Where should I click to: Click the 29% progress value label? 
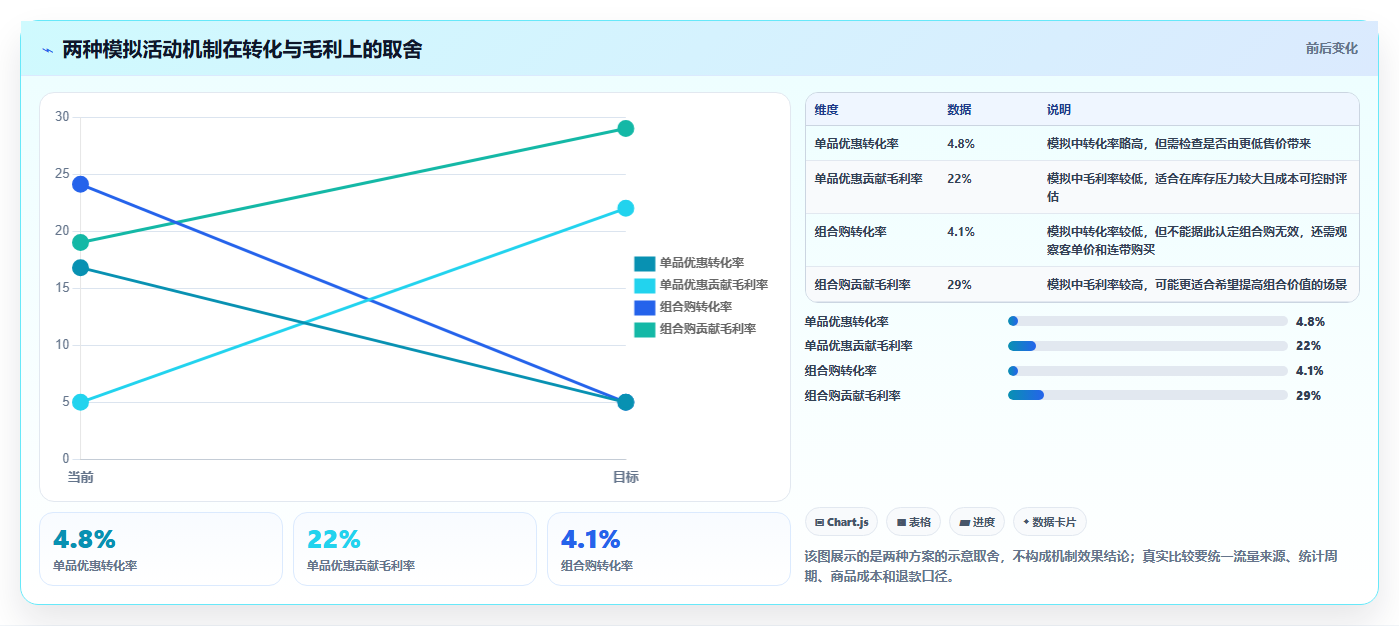[1308, 396]
